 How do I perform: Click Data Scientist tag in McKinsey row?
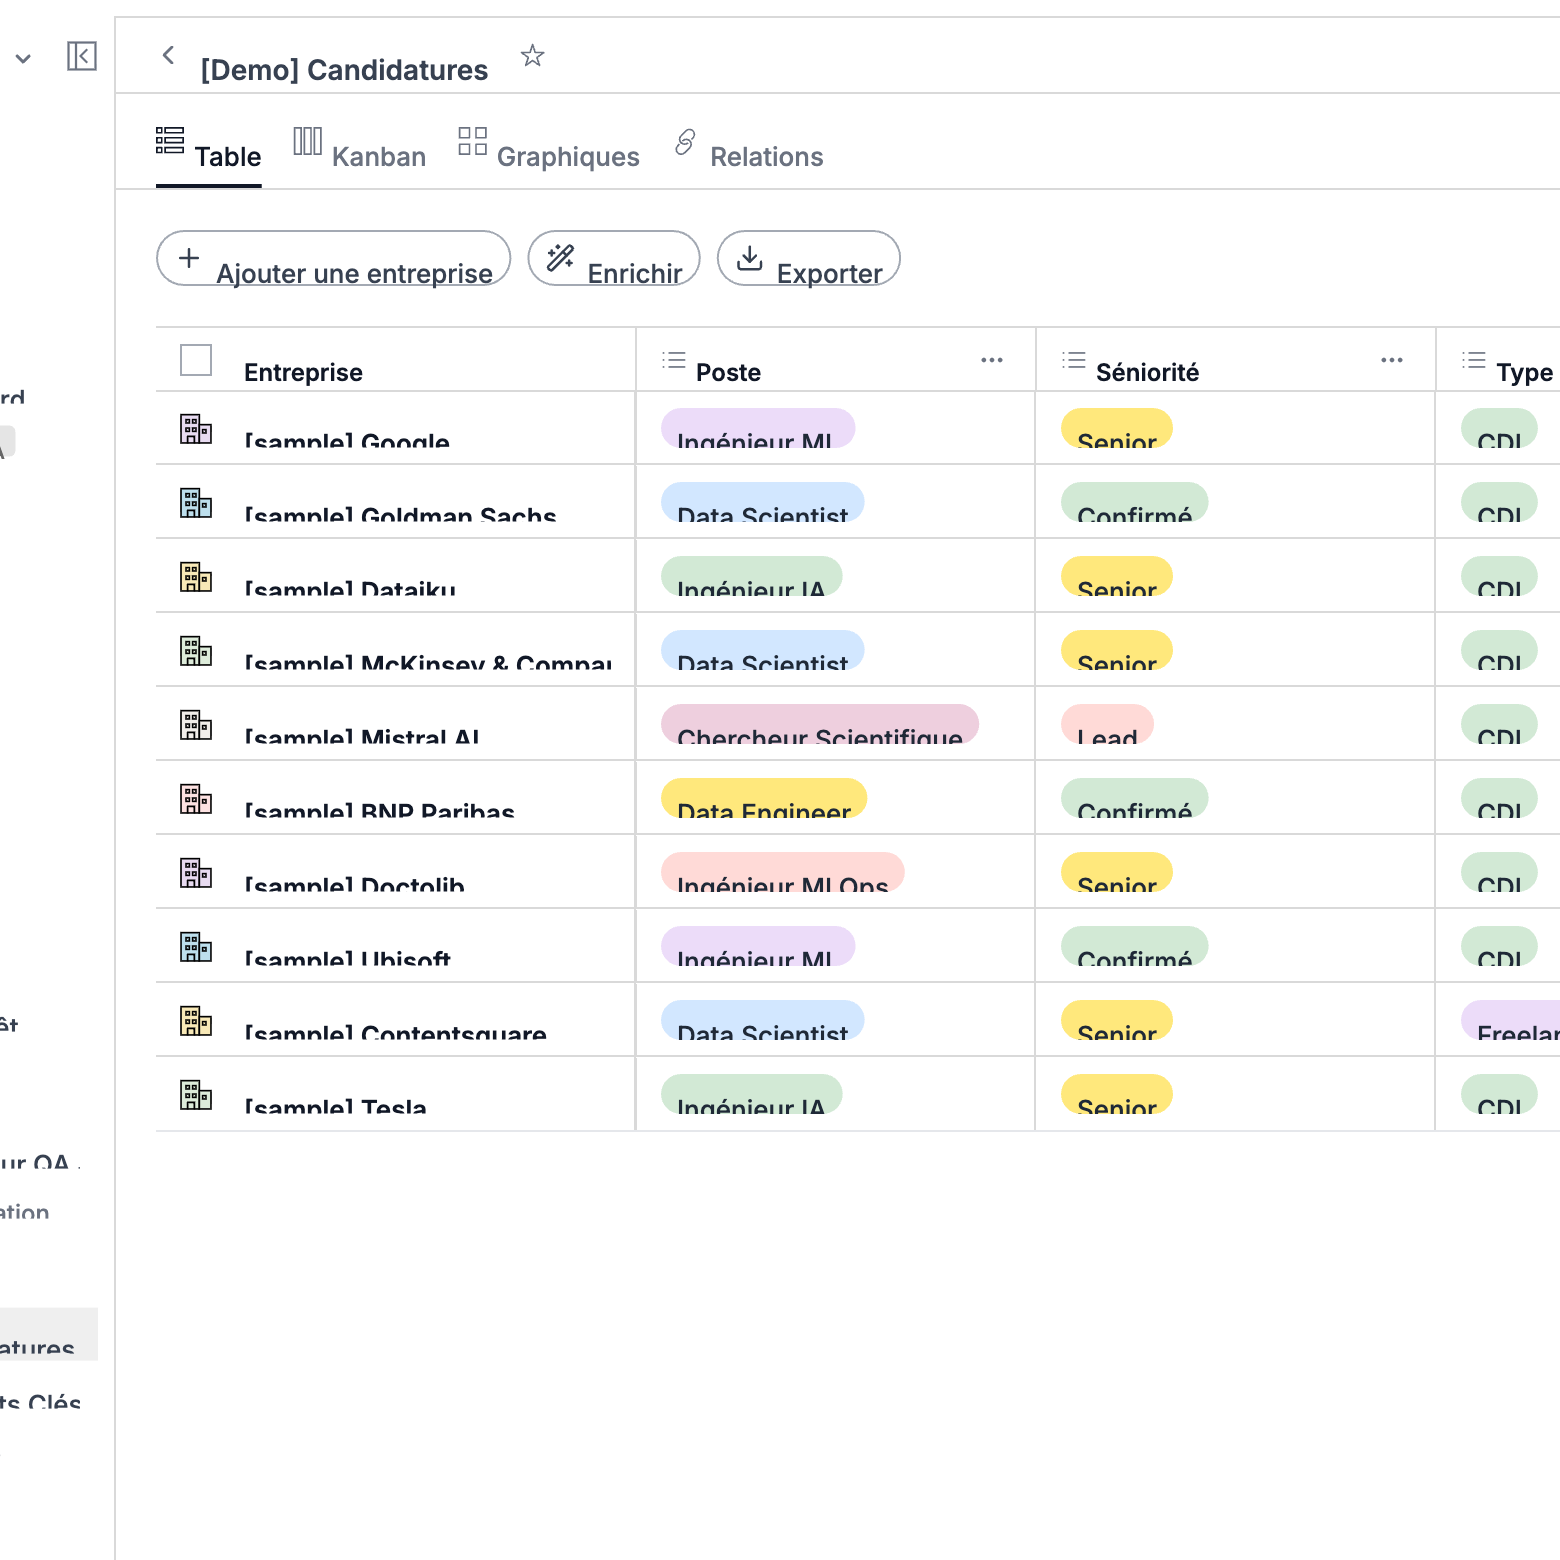pos(762,651)
